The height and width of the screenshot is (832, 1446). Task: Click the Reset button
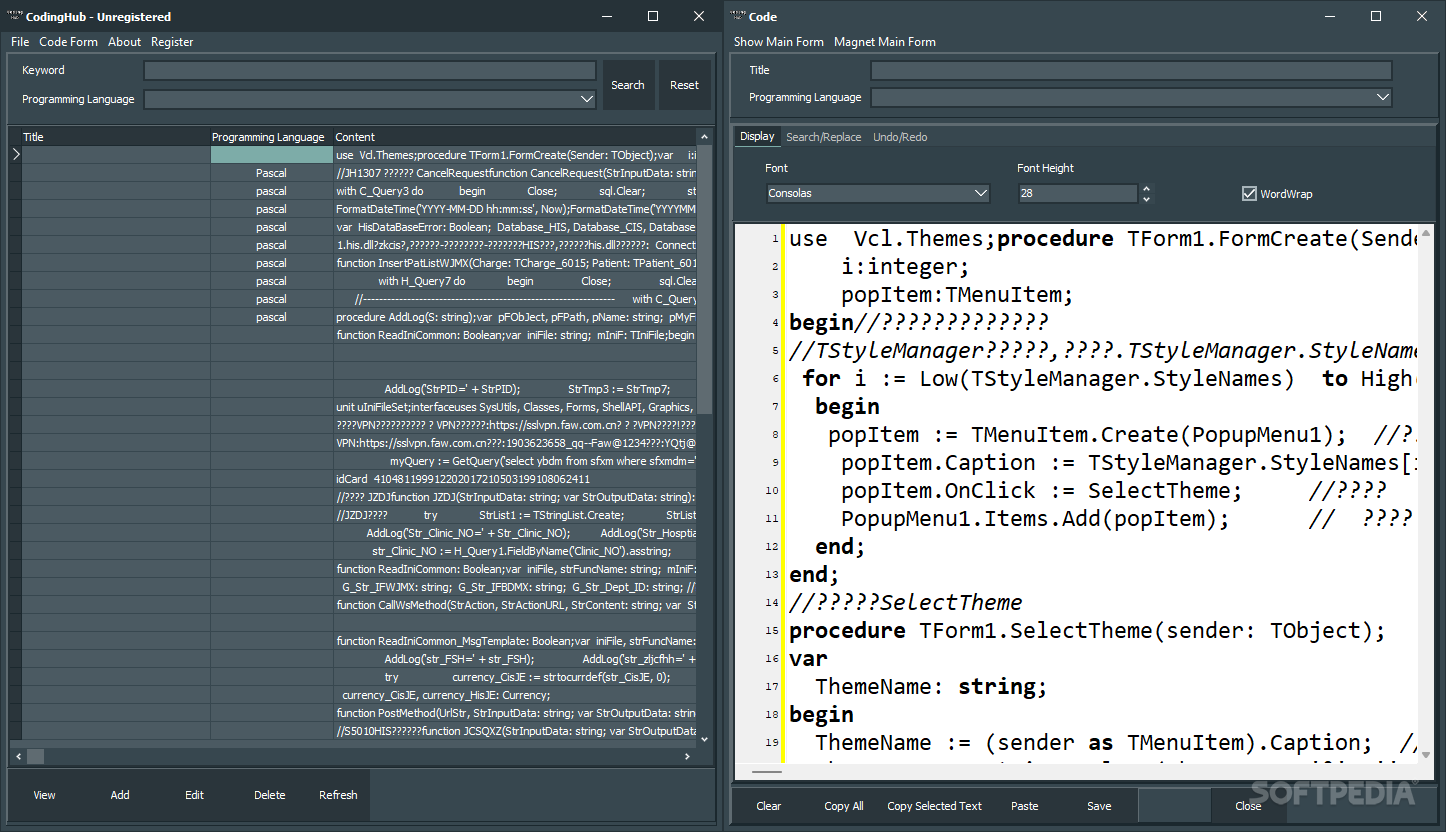(x=685, y=85)
